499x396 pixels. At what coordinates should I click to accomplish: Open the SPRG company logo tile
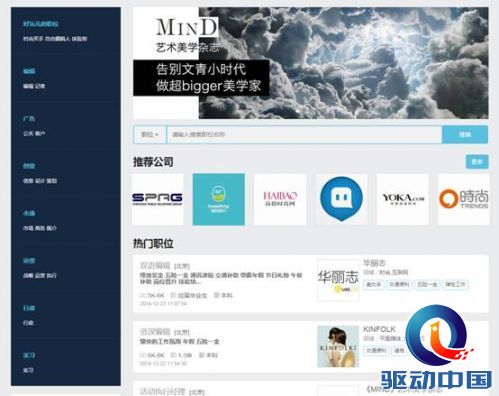(158, 199)
